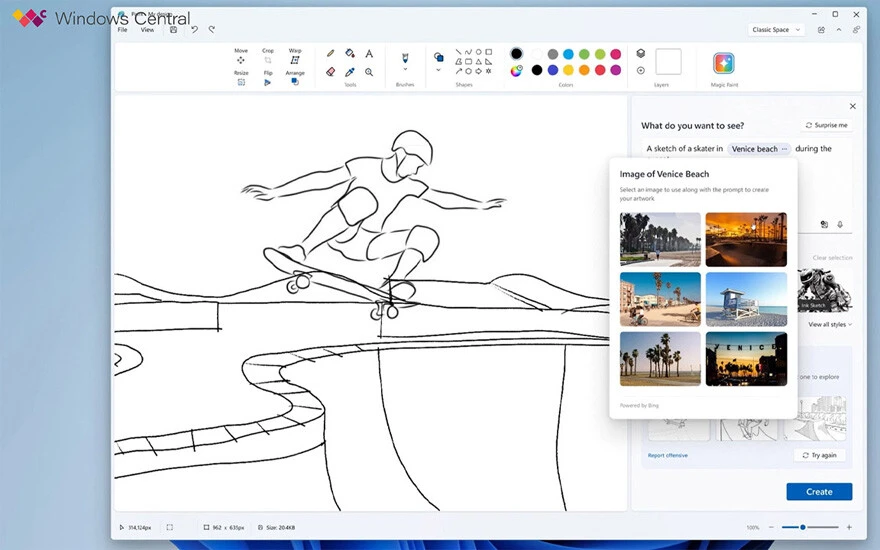Choose the Fill bucket tool
880x550 pixels.
click(x=350, y=54)
